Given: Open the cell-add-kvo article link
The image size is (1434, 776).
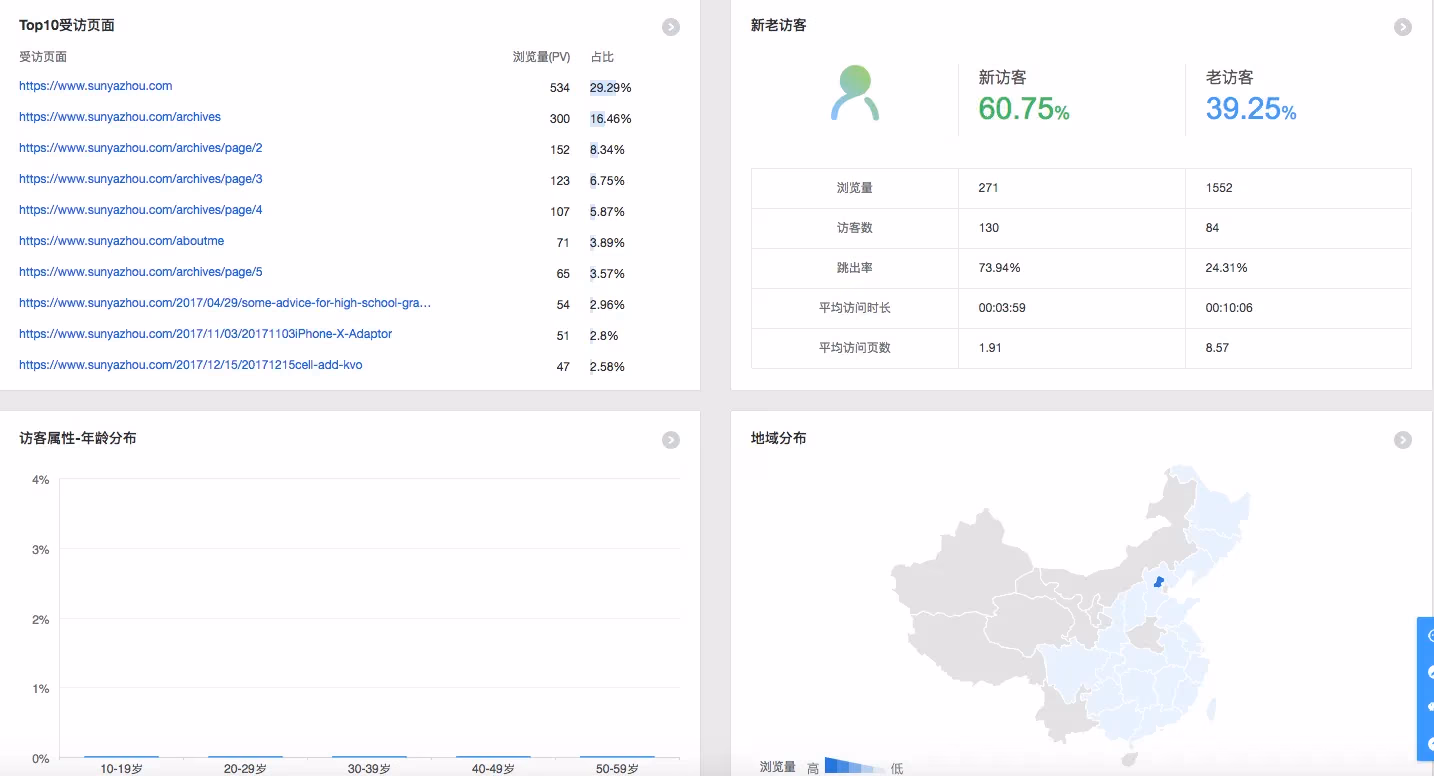Looking at the screenshot, I should point(191,366).
